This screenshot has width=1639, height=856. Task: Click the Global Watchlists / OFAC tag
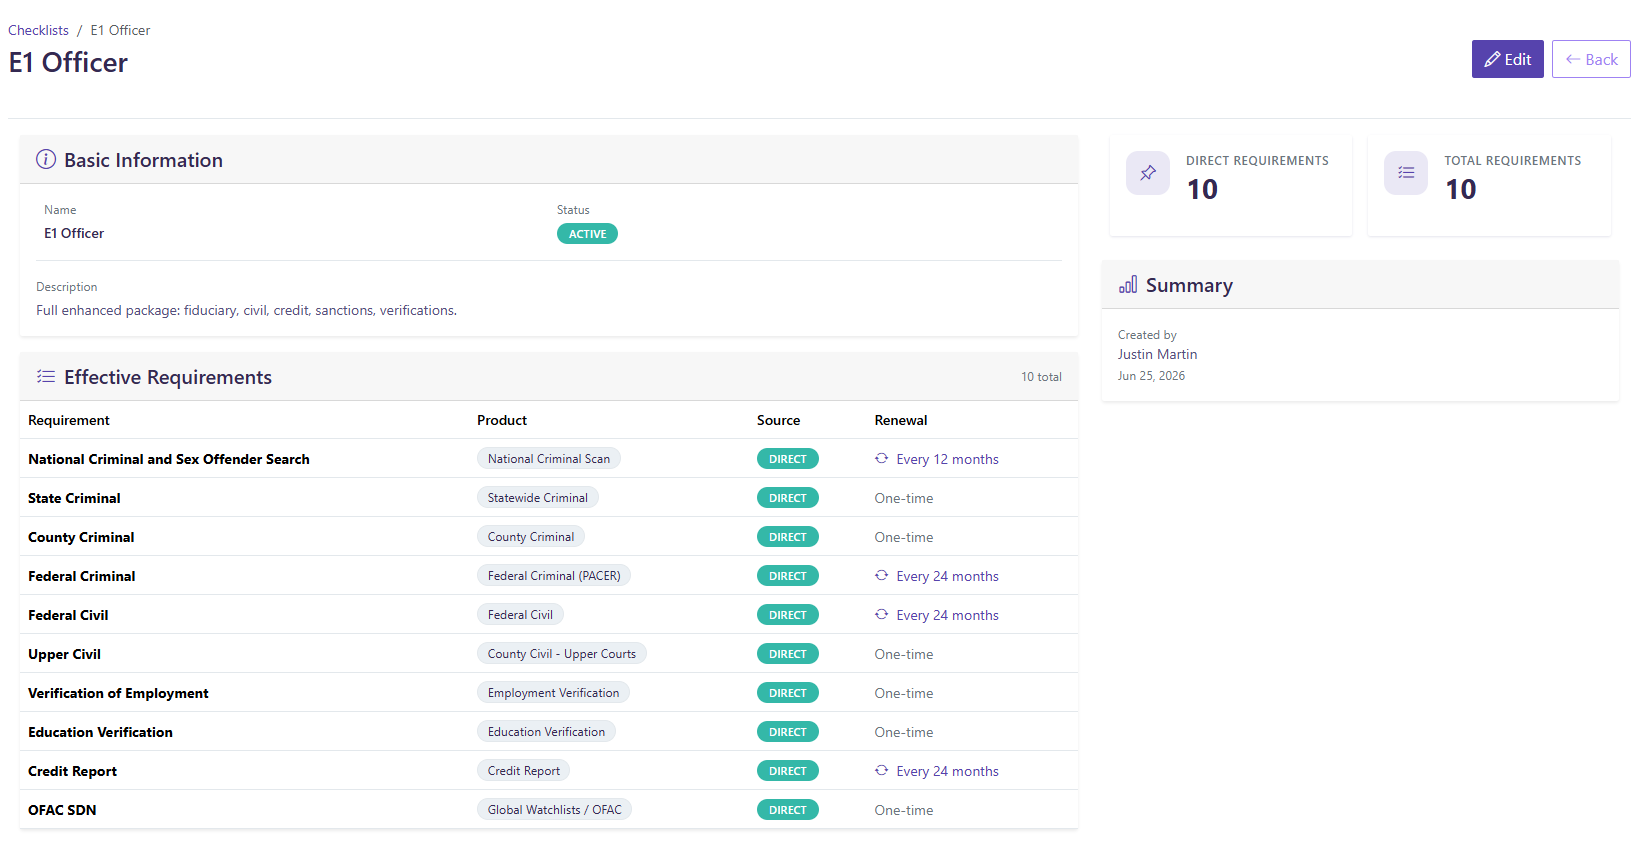[554, 809]
